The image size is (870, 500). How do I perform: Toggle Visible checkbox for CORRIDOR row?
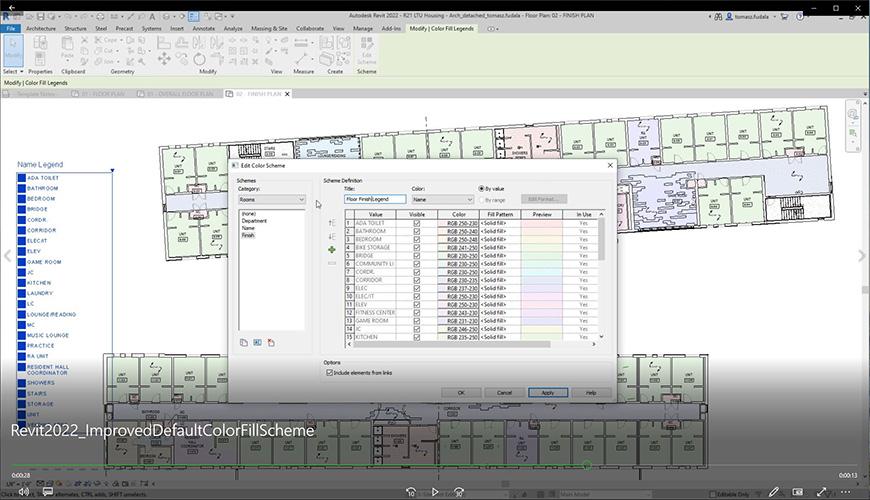pyautogui.click(x=417, y=280)
